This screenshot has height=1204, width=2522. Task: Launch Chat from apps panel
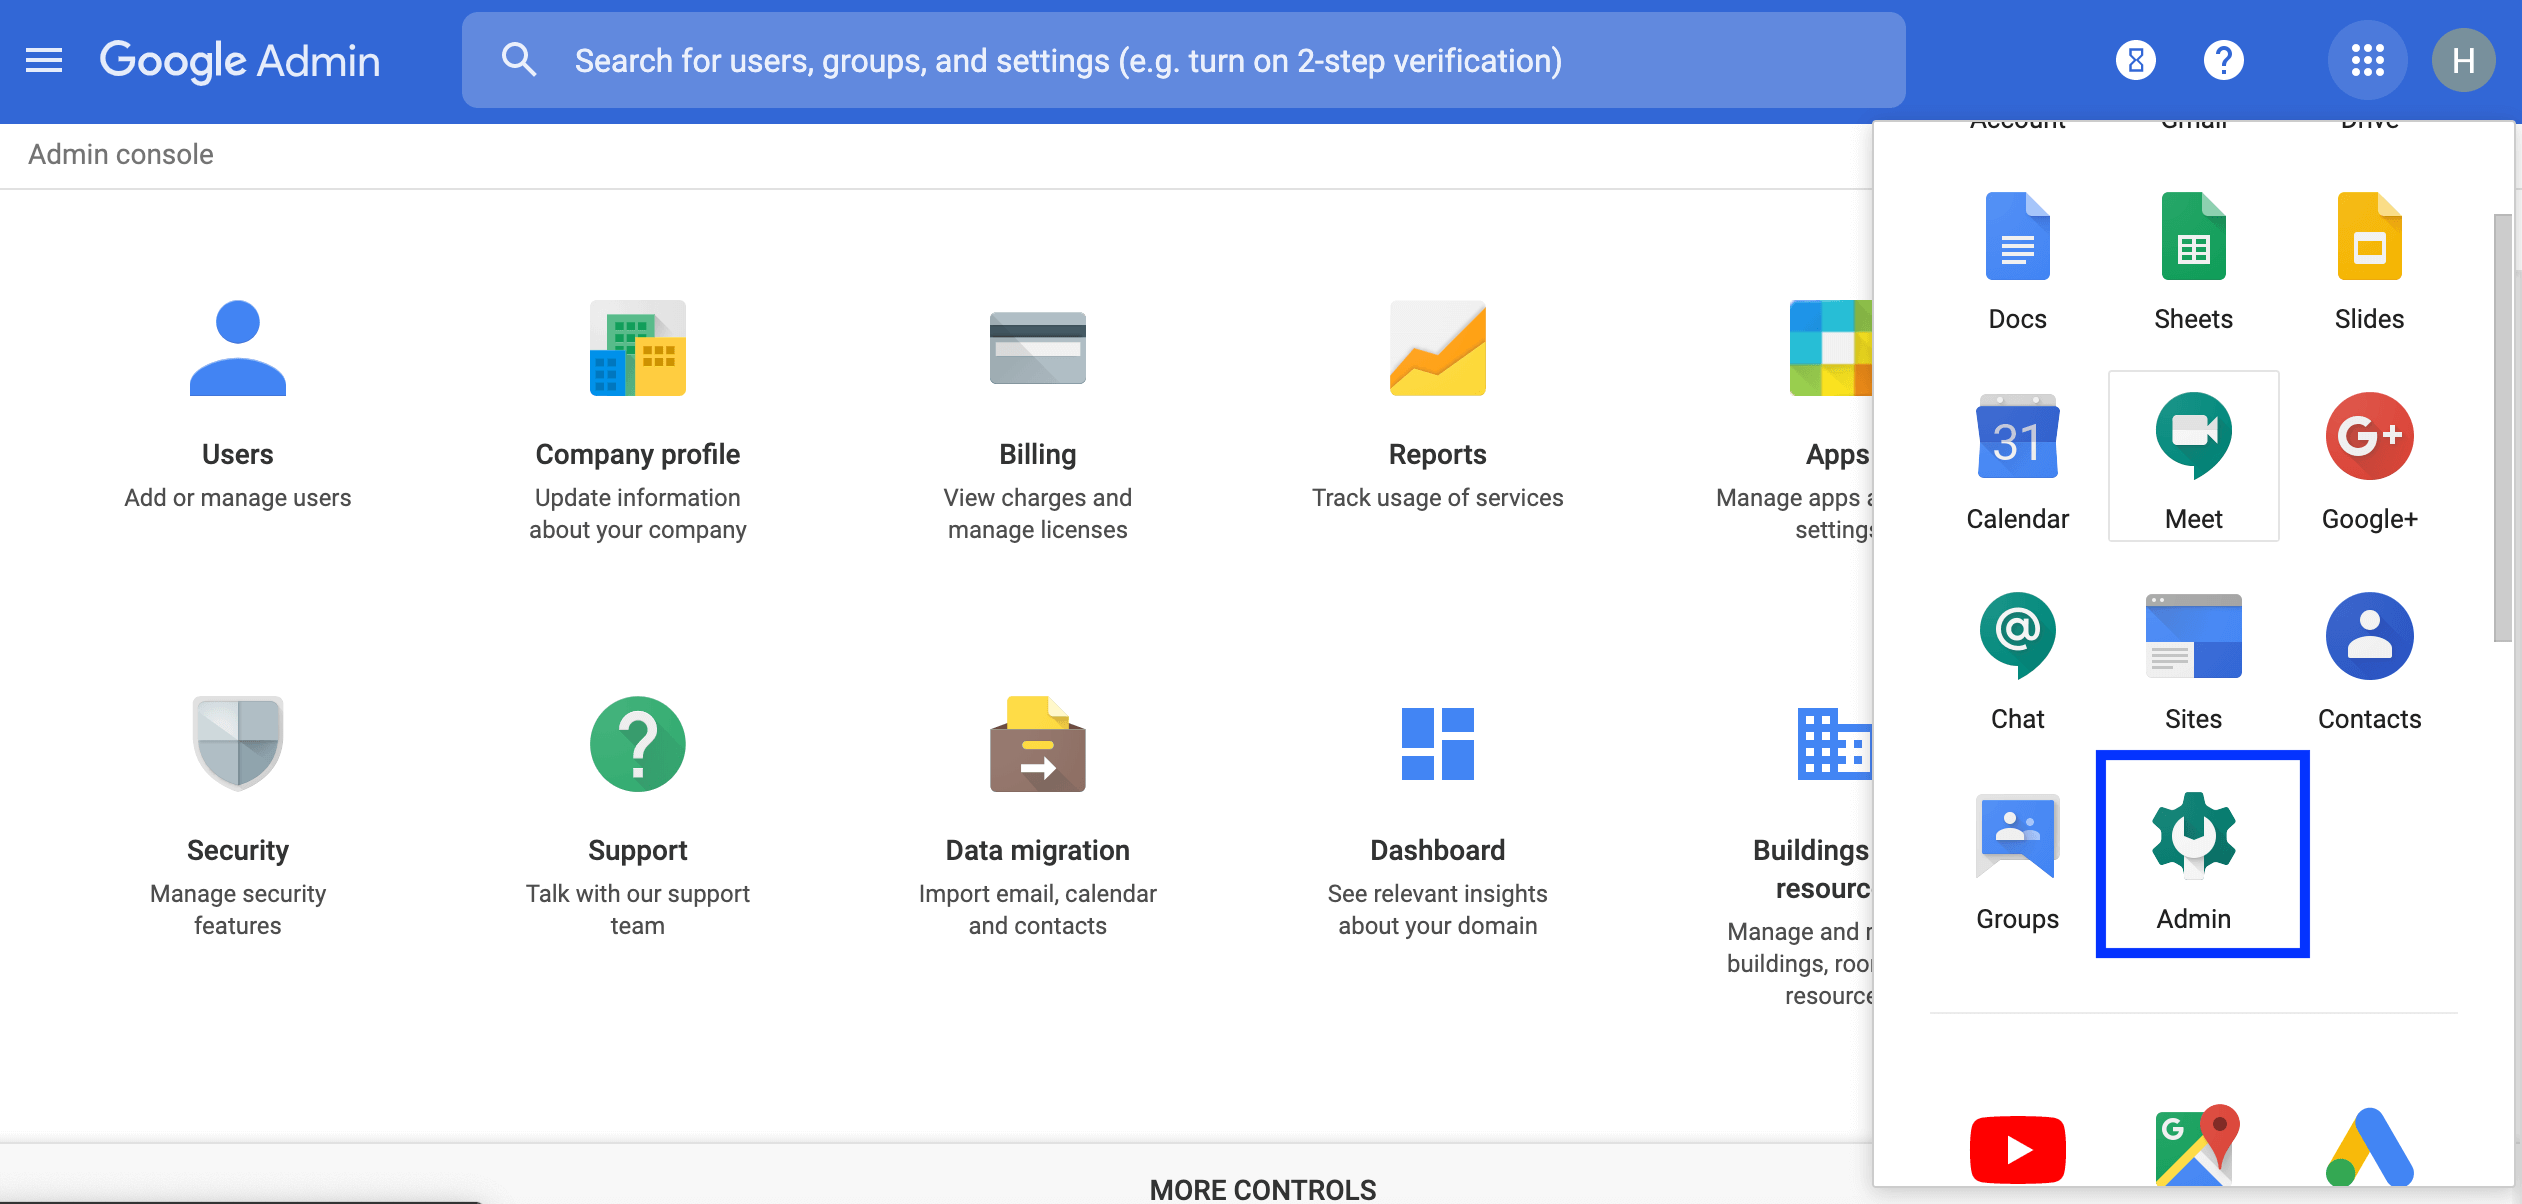2018,660
